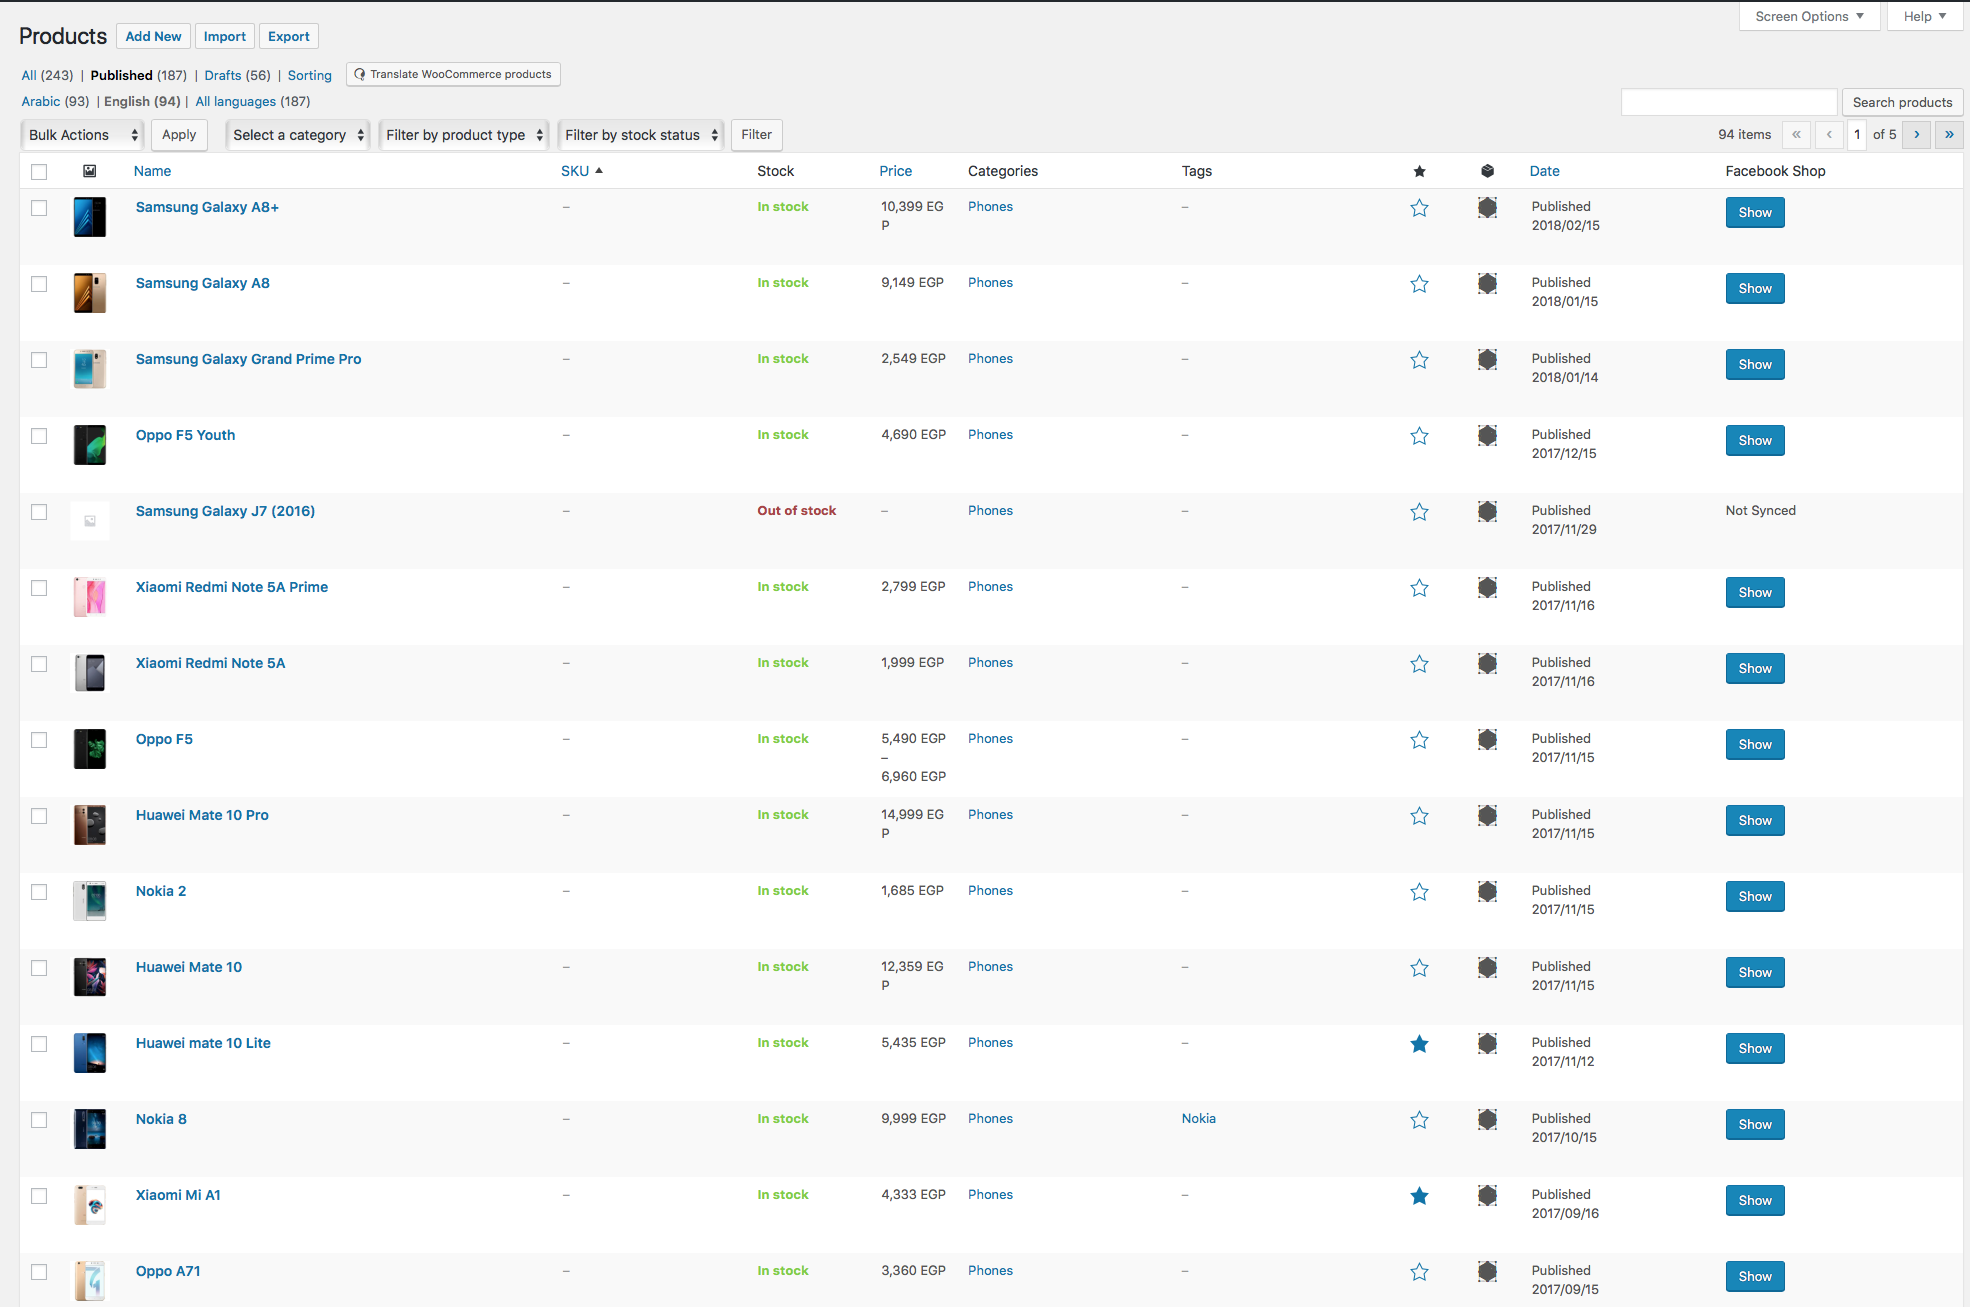
Task: Click the Import button
Action: coord(224,36)
